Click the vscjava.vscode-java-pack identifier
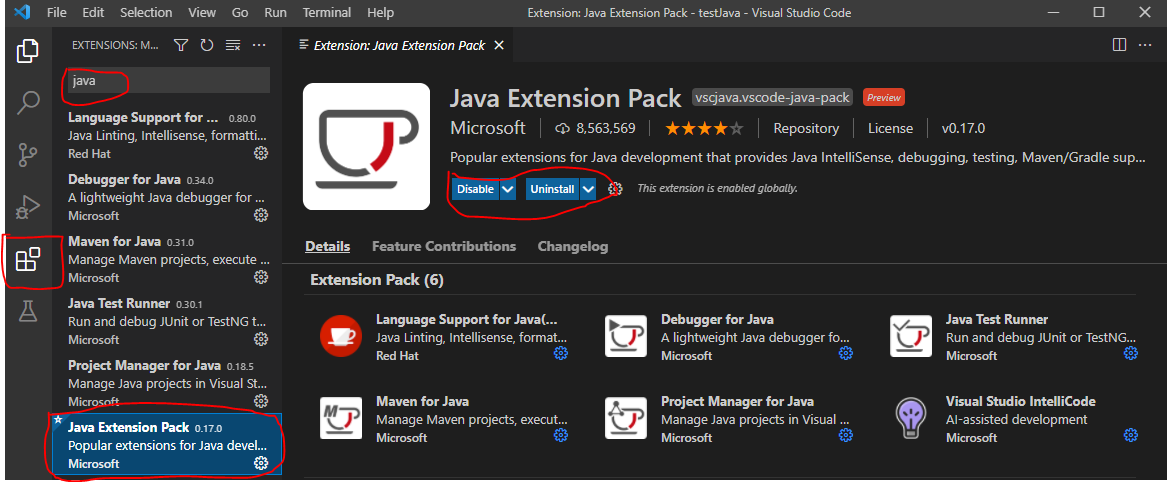The height and width of the screenshot is (482, 1167). point(773,97)
